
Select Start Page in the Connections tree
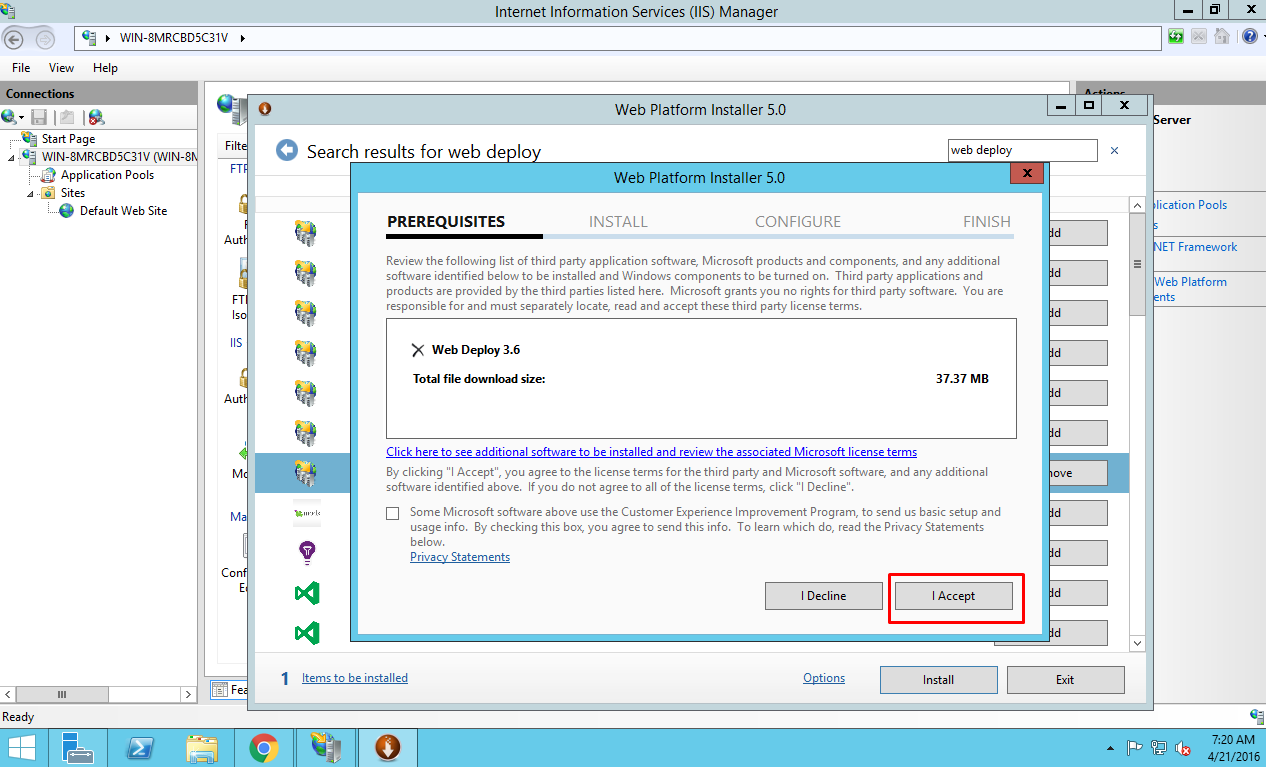tap(69, 139)
